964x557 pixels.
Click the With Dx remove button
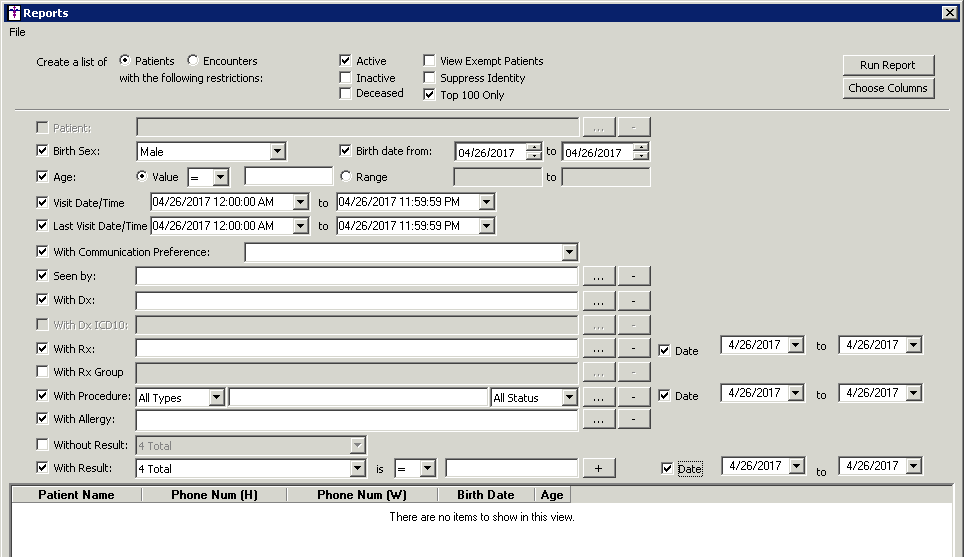tap(633, 301)
